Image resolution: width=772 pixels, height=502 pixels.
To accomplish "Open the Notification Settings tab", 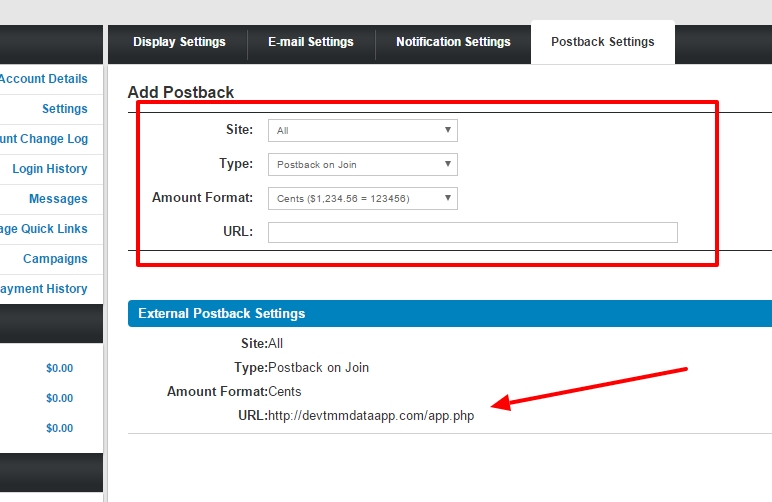I will (x=453, y=42).
